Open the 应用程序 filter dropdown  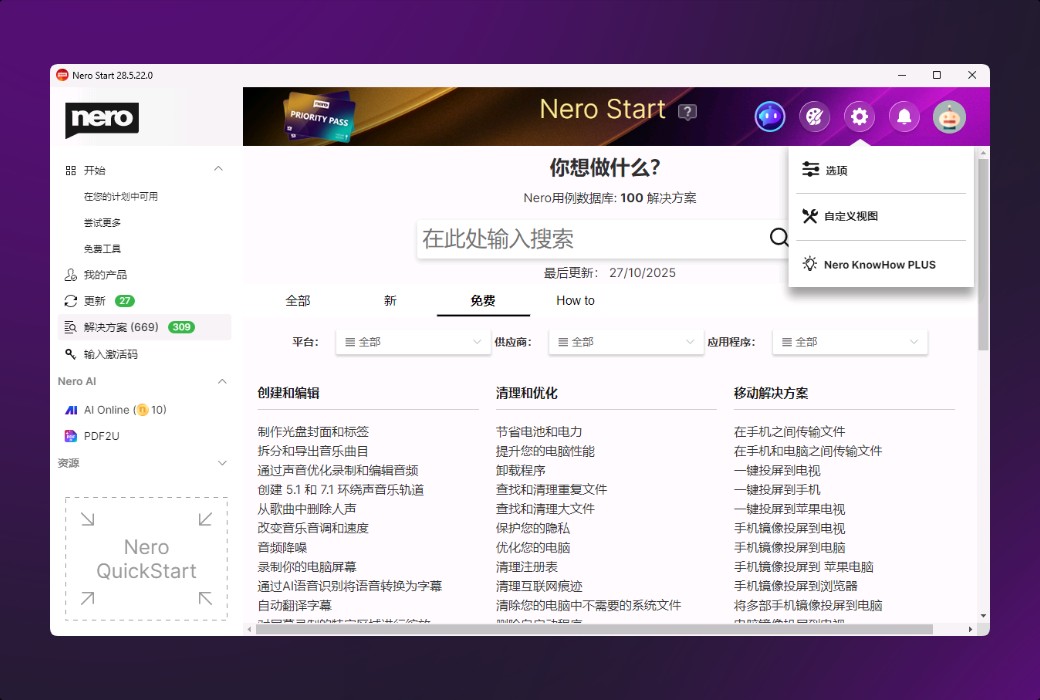pyautogui.click(x=849, y=341)
